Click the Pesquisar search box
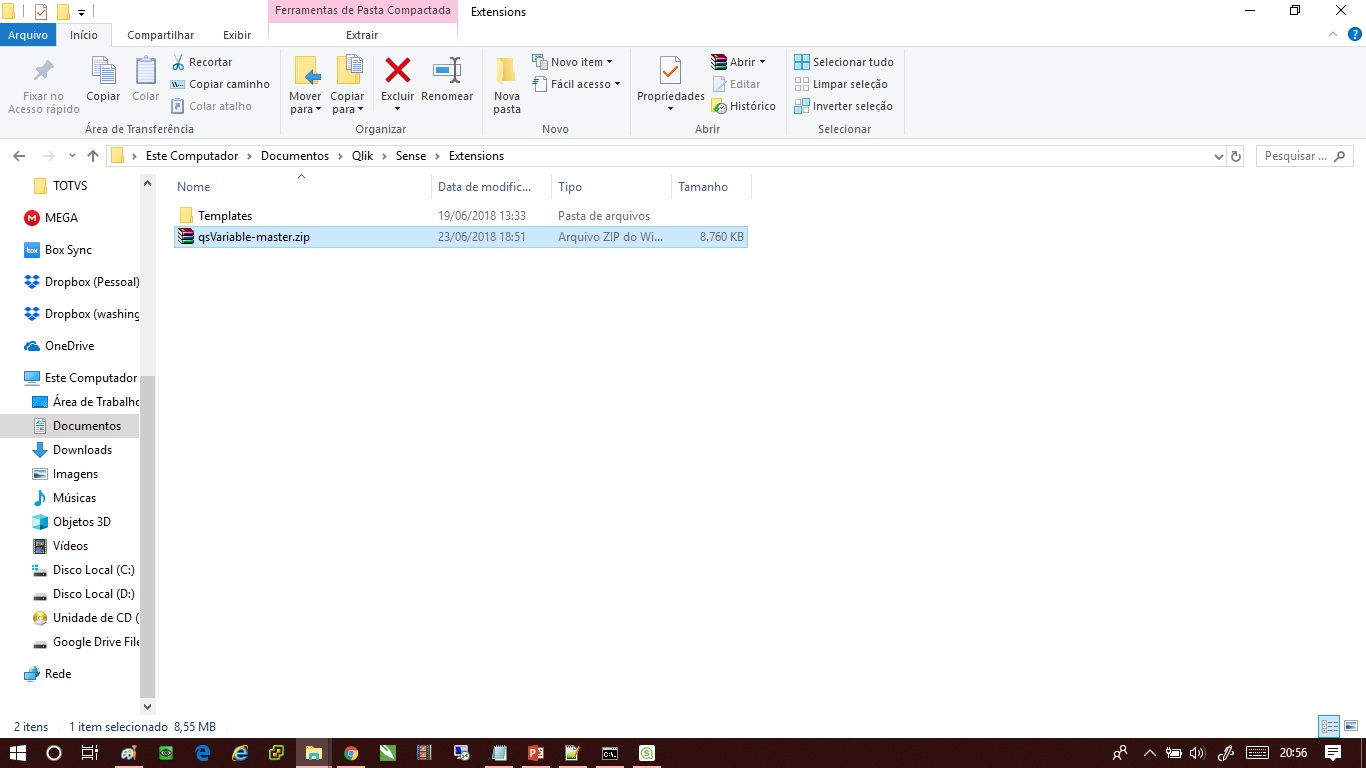The image size is (1366, 768). pos(1303,156)
